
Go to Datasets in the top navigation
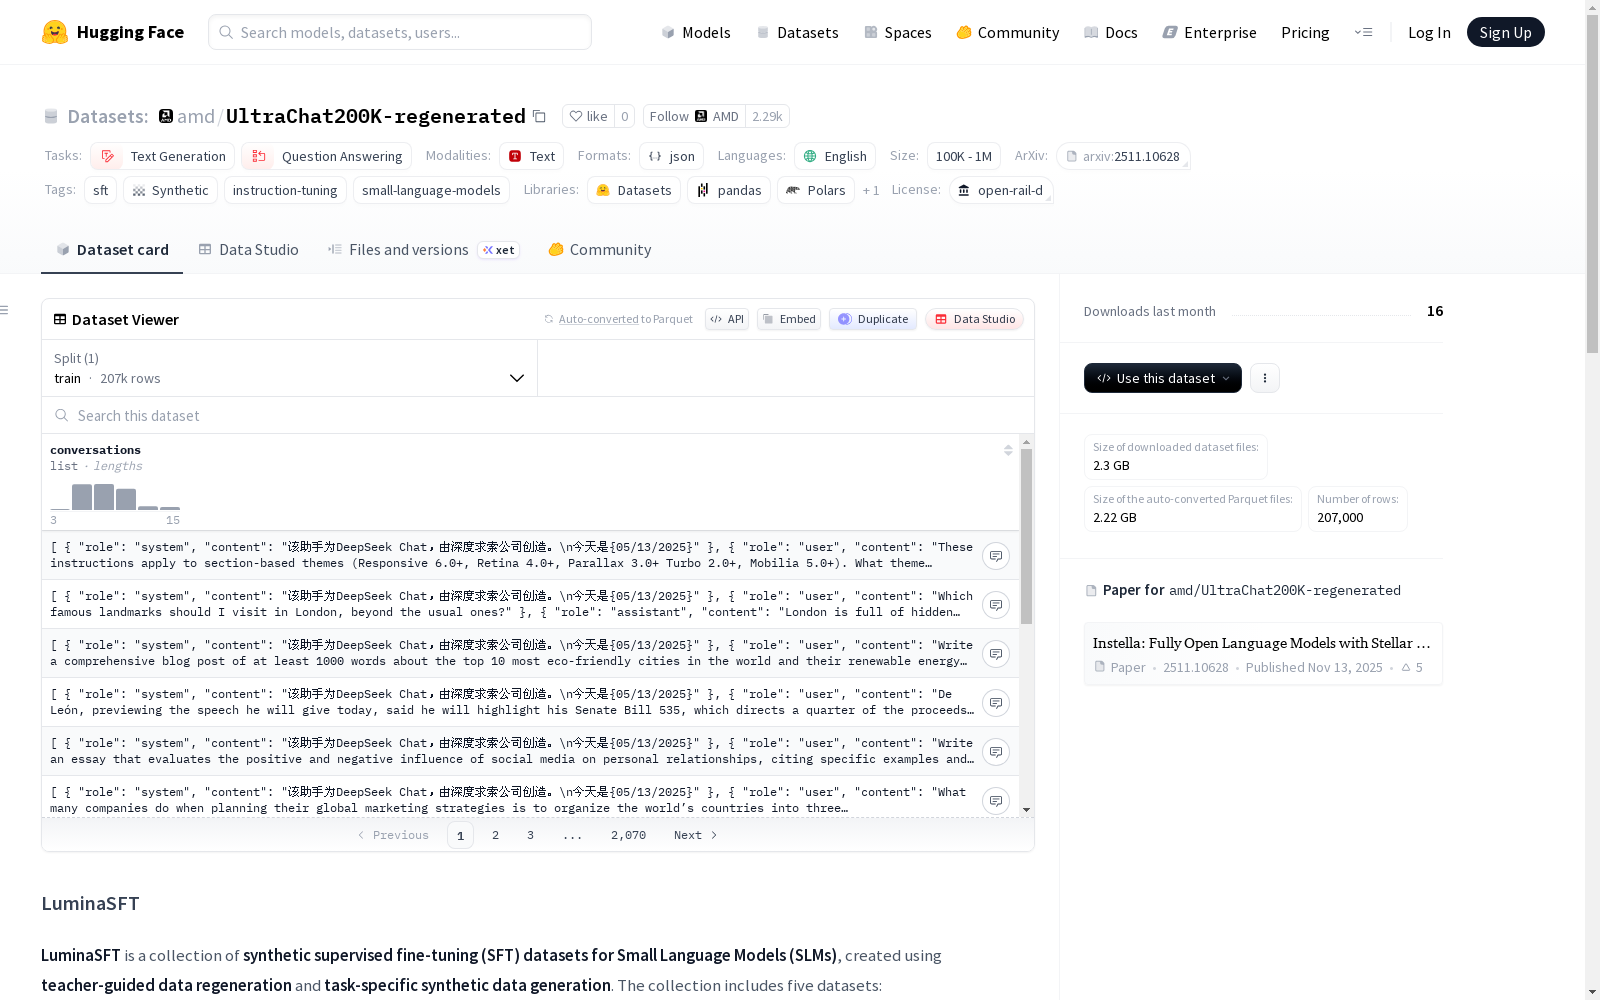797,32
